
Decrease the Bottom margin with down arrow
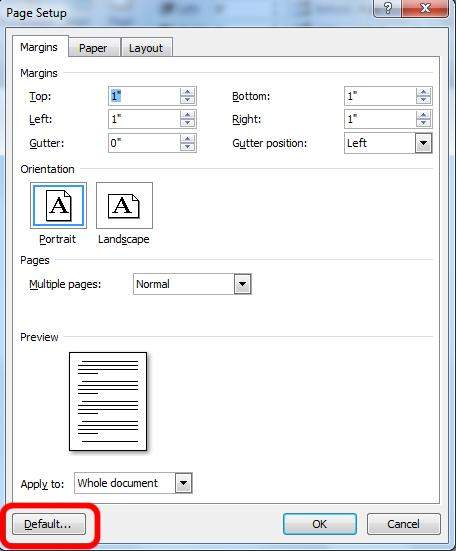click(x=423, y=100)
